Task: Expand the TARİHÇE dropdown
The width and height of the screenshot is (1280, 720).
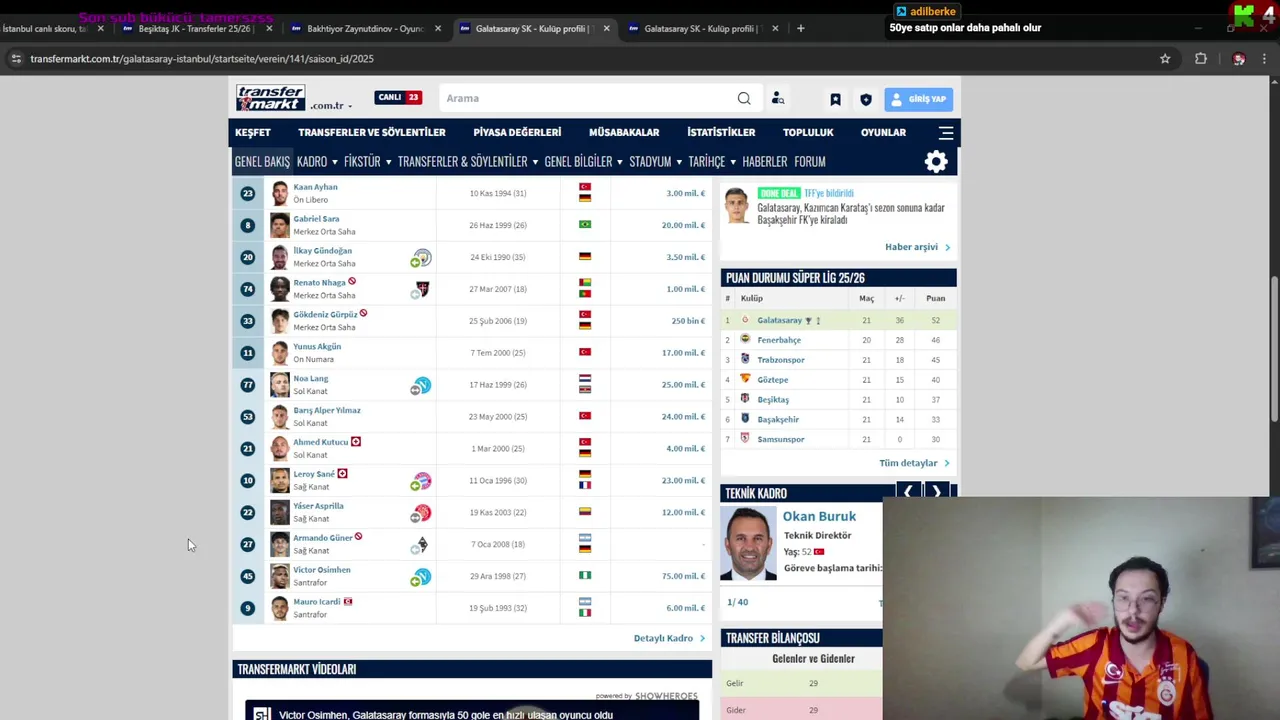Action: [x=711, y=161]
